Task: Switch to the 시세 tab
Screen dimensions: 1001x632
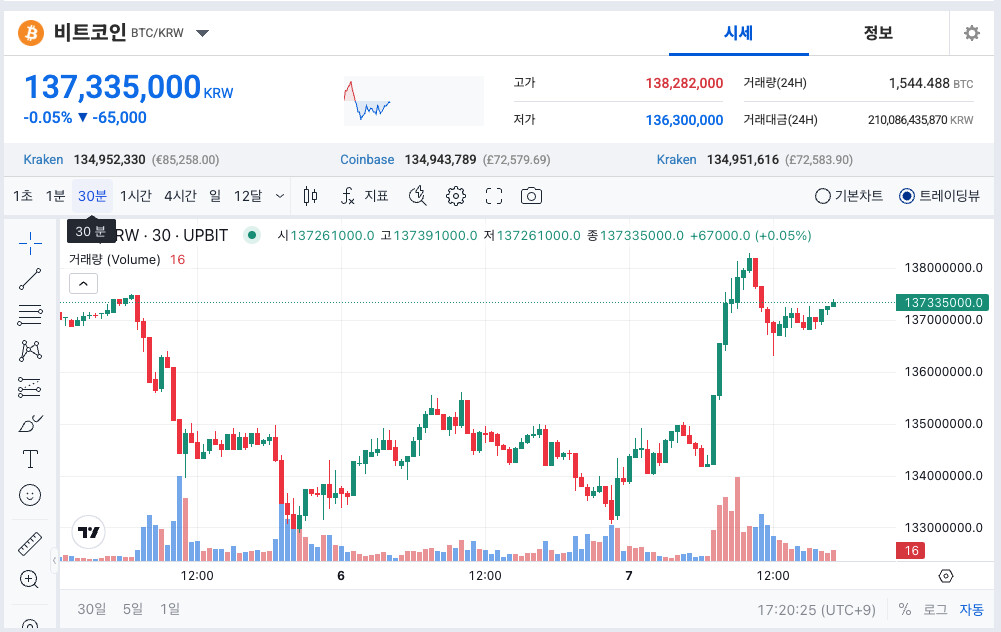Action: [x=739, y=33]
